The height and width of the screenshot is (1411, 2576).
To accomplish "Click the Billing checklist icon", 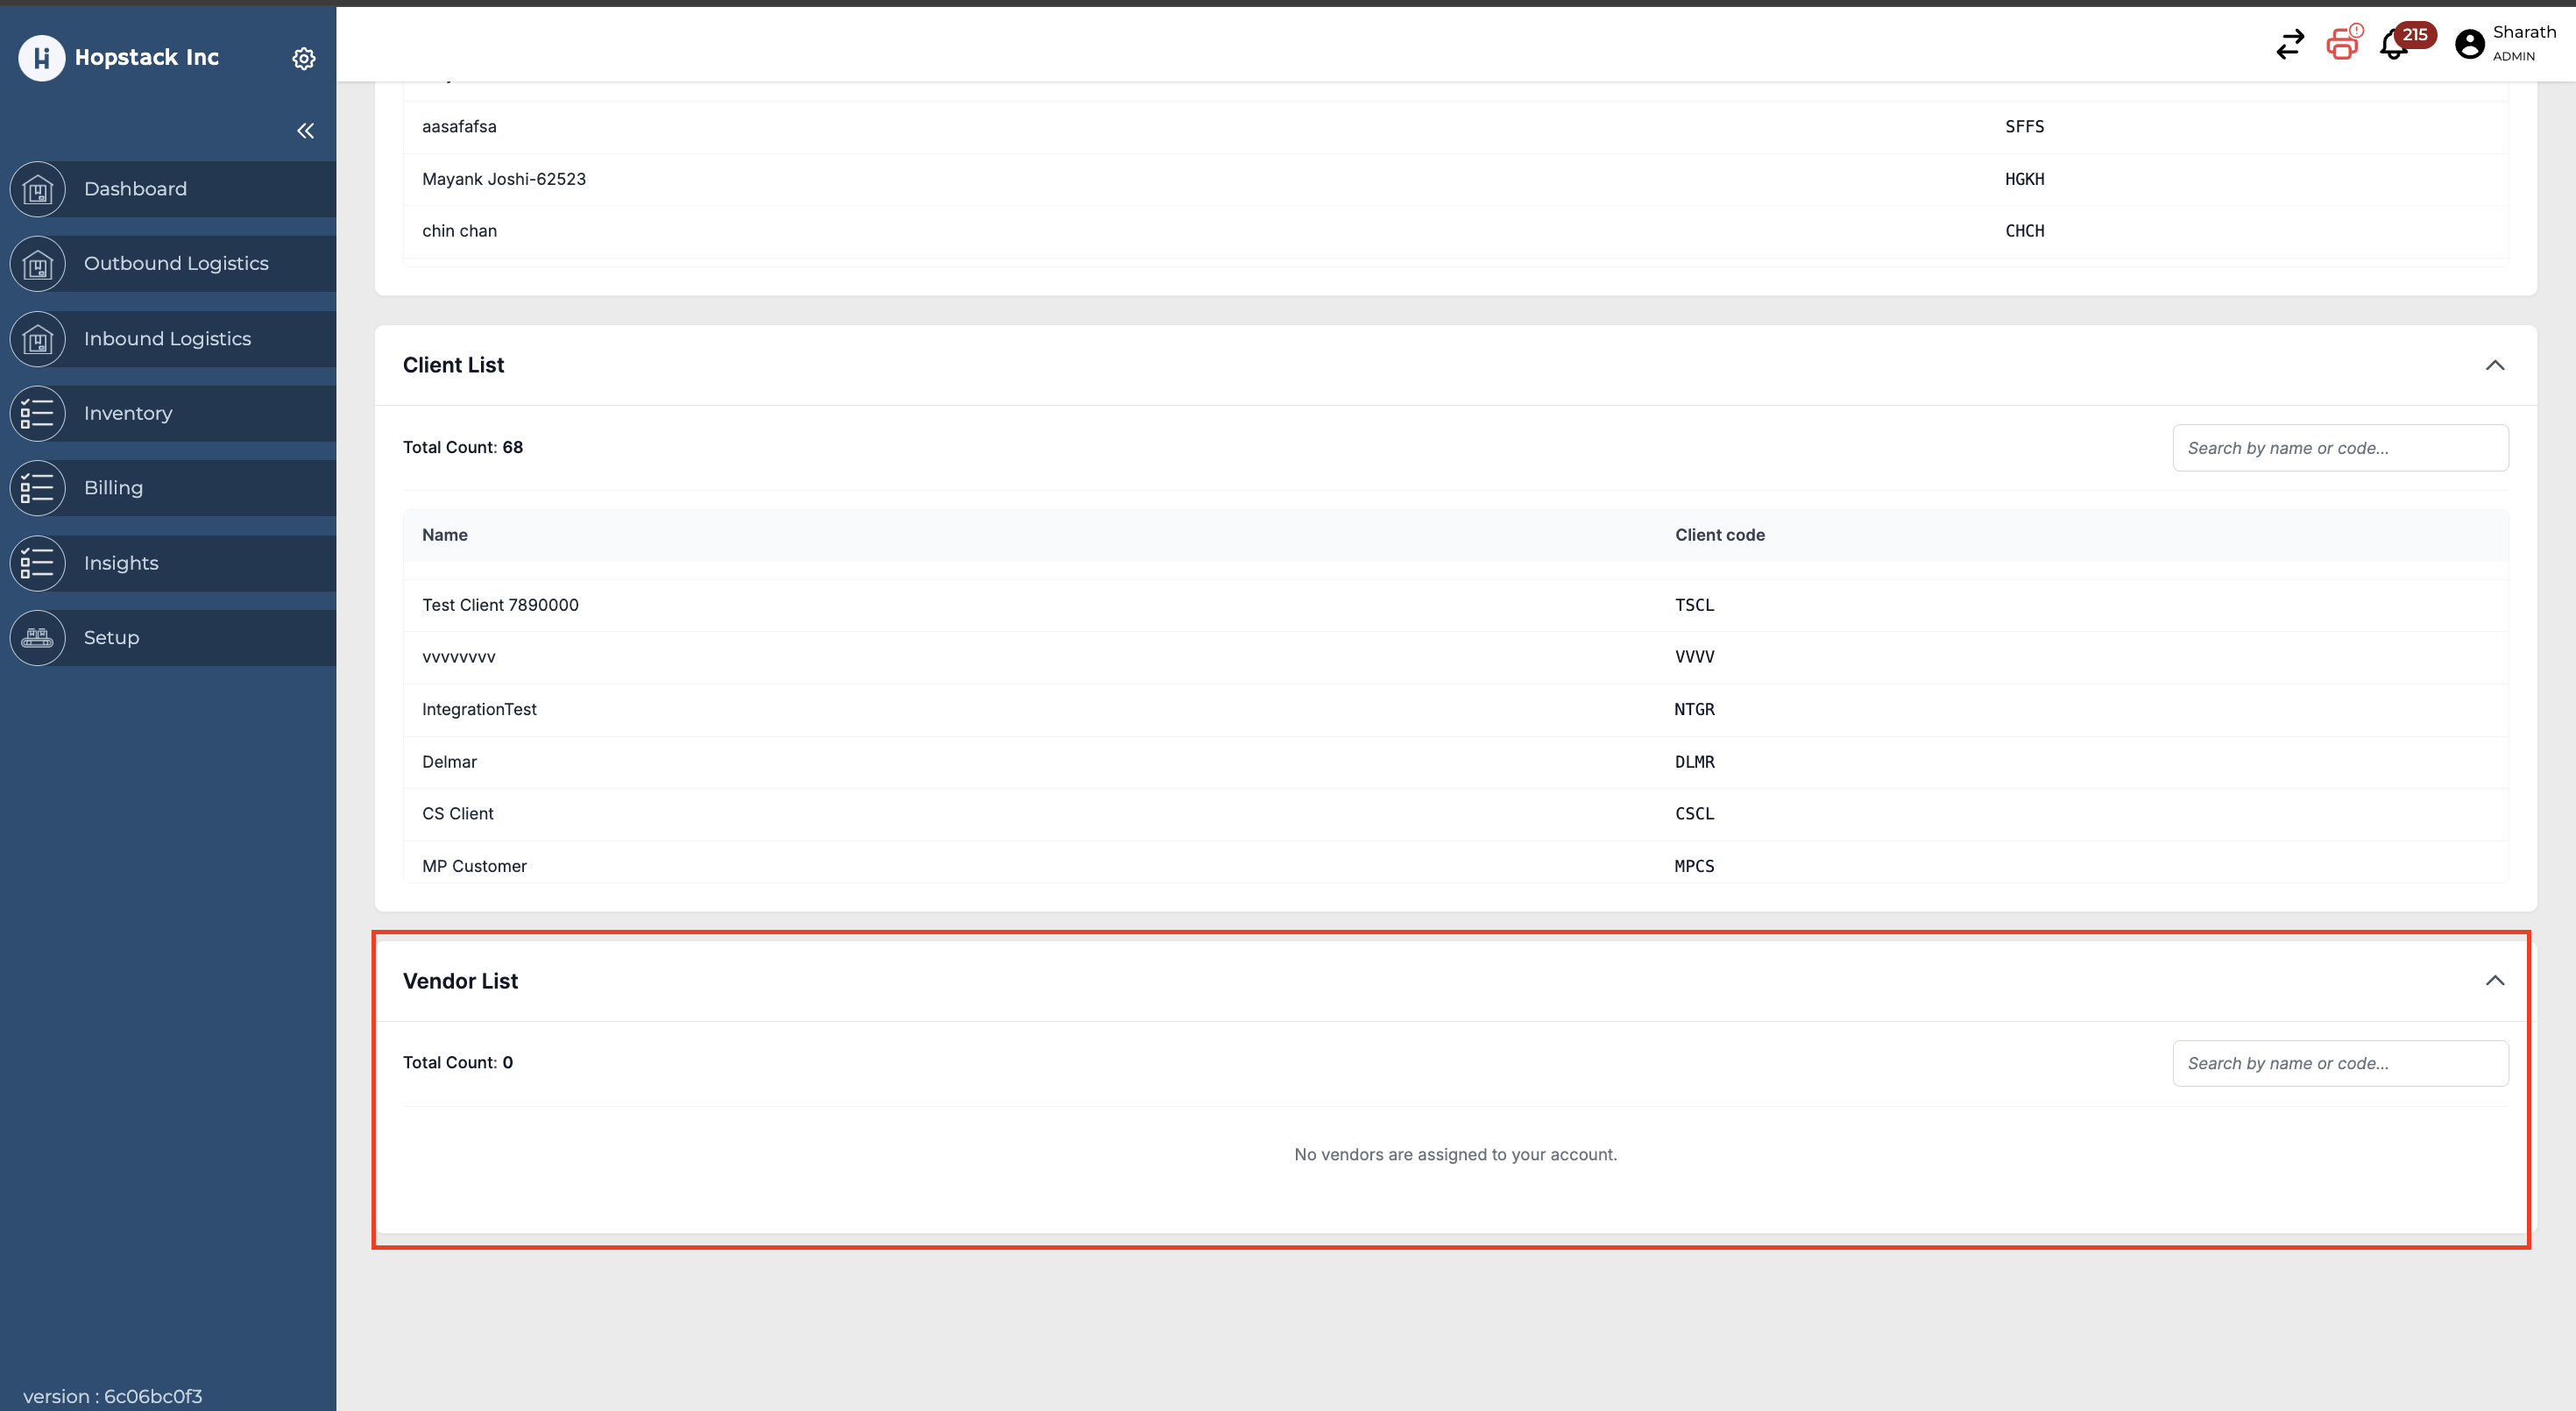I will [x=38, y=488].
